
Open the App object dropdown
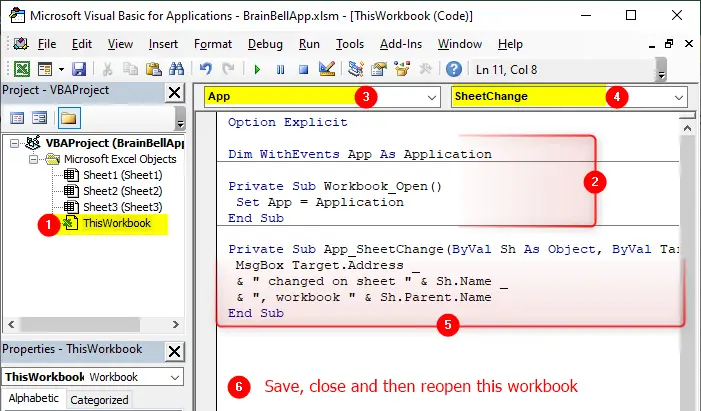click(x=431, y=97)
